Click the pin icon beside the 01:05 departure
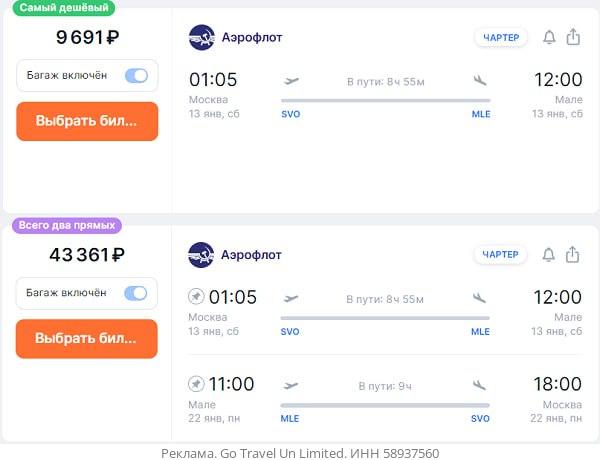This screenshot has height=460, width=600. (x=196, y=297)
